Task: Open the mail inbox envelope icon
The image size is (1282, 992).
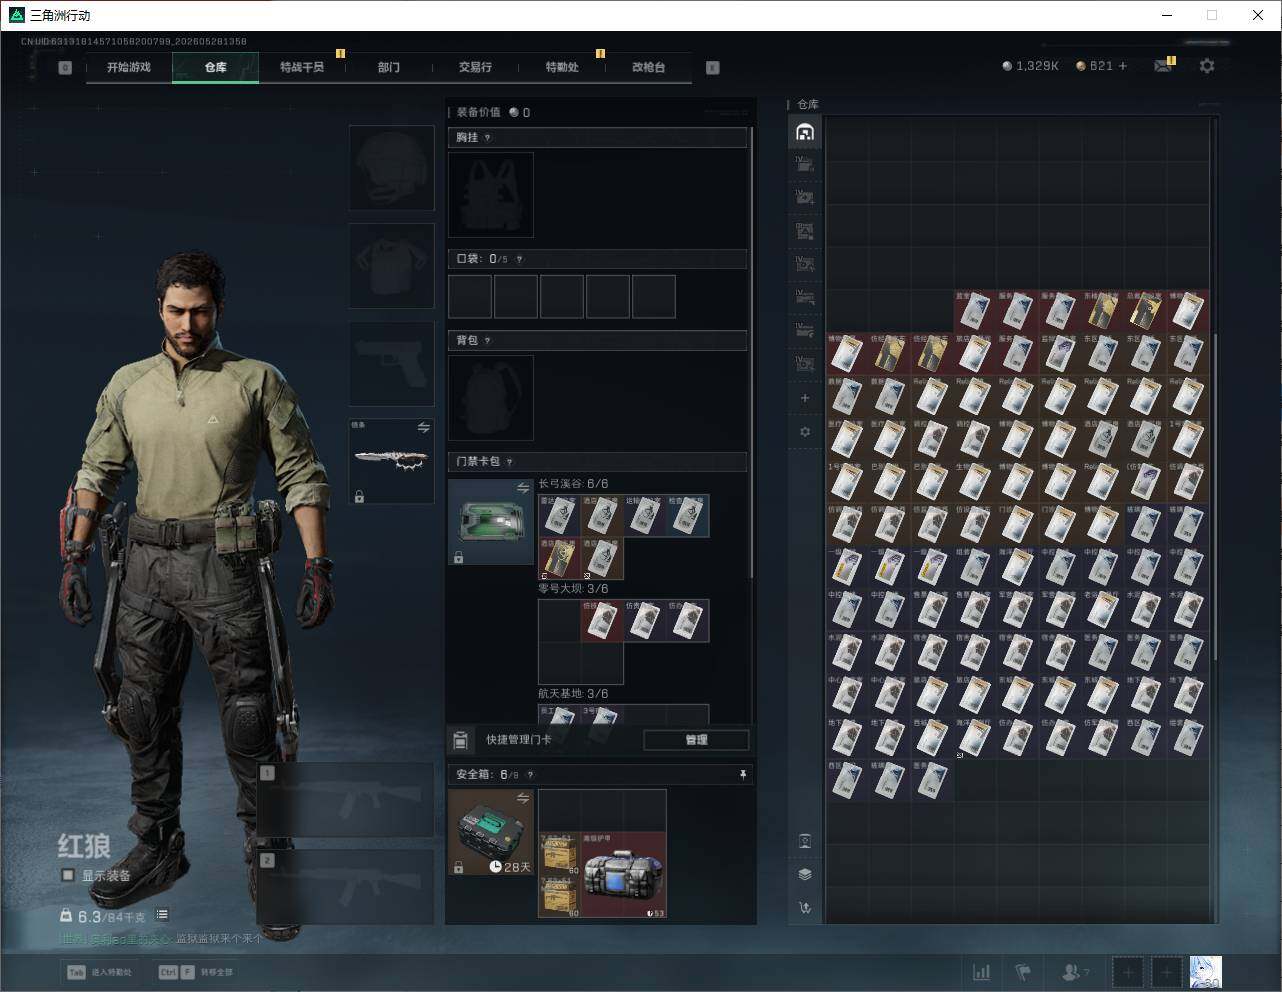Action: click(1163, 66)
